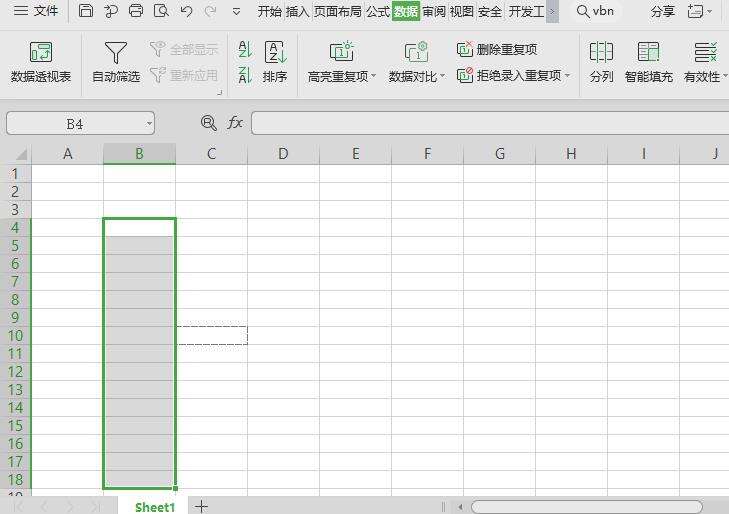Switch to the 视图 tab
The width and height of the screenshot is (729, 514).
click(x=462, y=11)
